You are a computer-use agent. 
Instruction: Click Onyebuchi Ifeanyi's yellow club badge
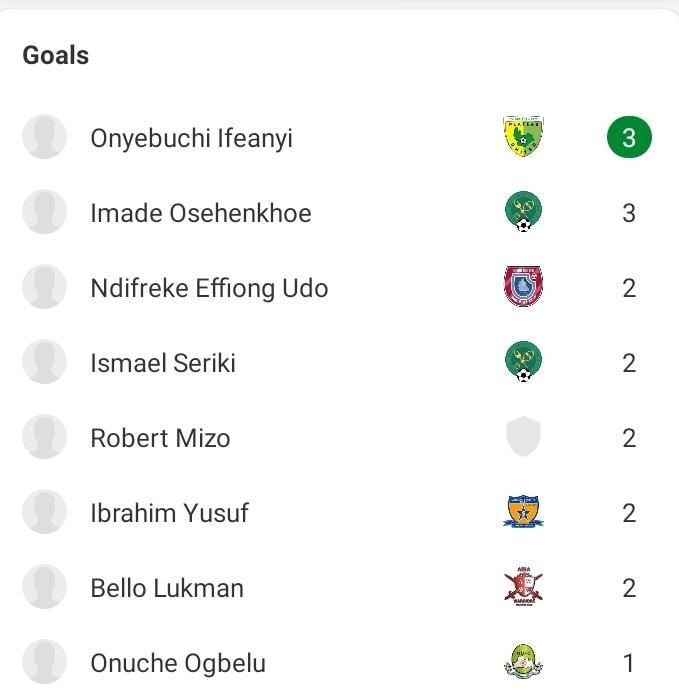pyautogui.click(x=523, y=138)
